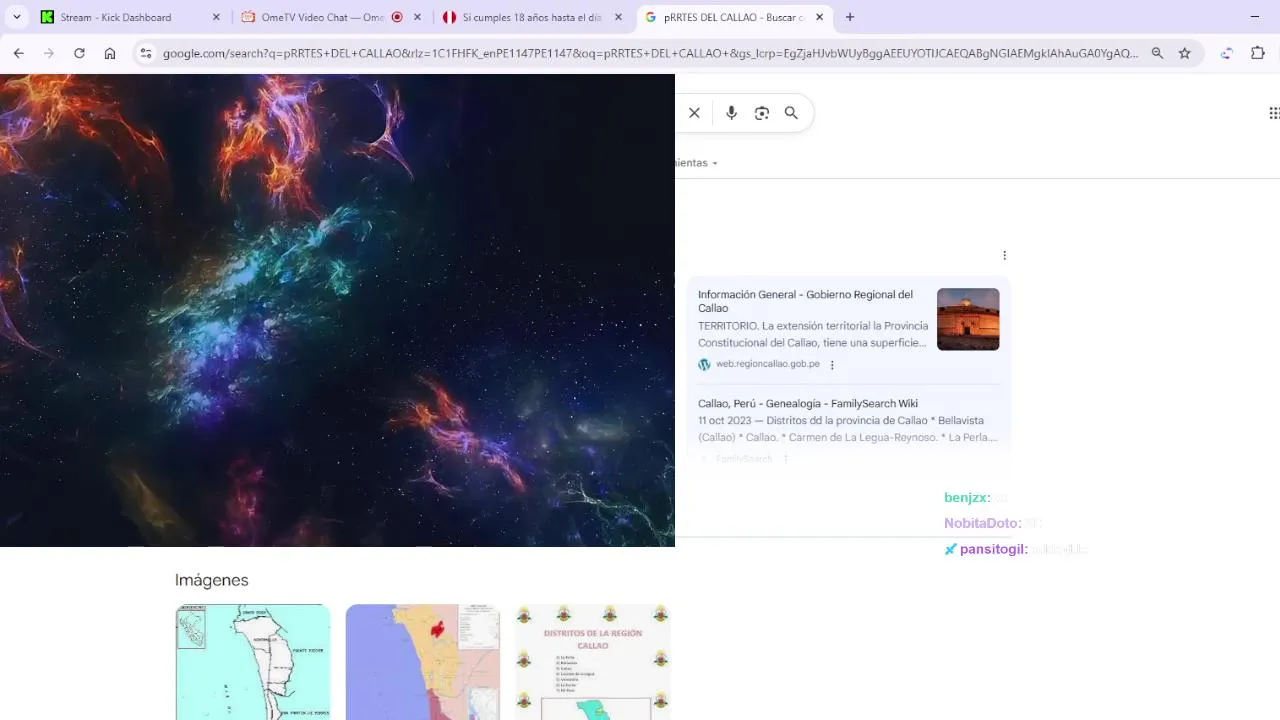The width and height of the screenshot is (1280, 720).
Task: Click the Chrome profile sync icon
Action: coord(1227,53)
